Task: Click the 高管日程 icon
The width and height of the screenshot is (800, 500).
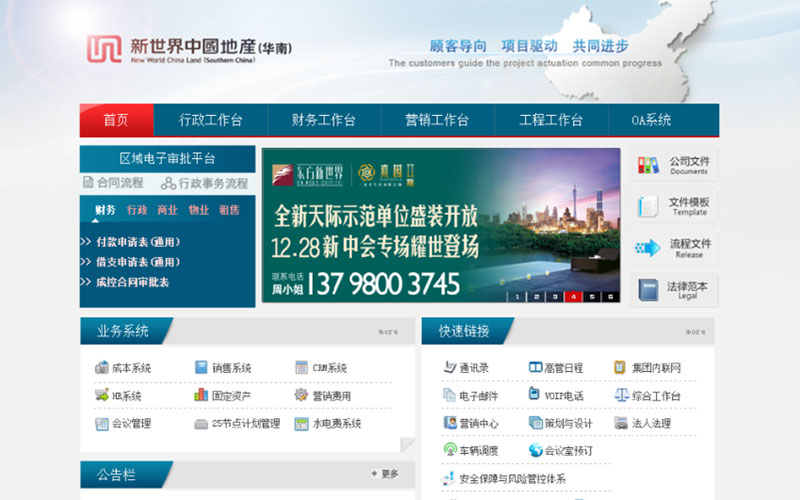Action: pos(535,367)
